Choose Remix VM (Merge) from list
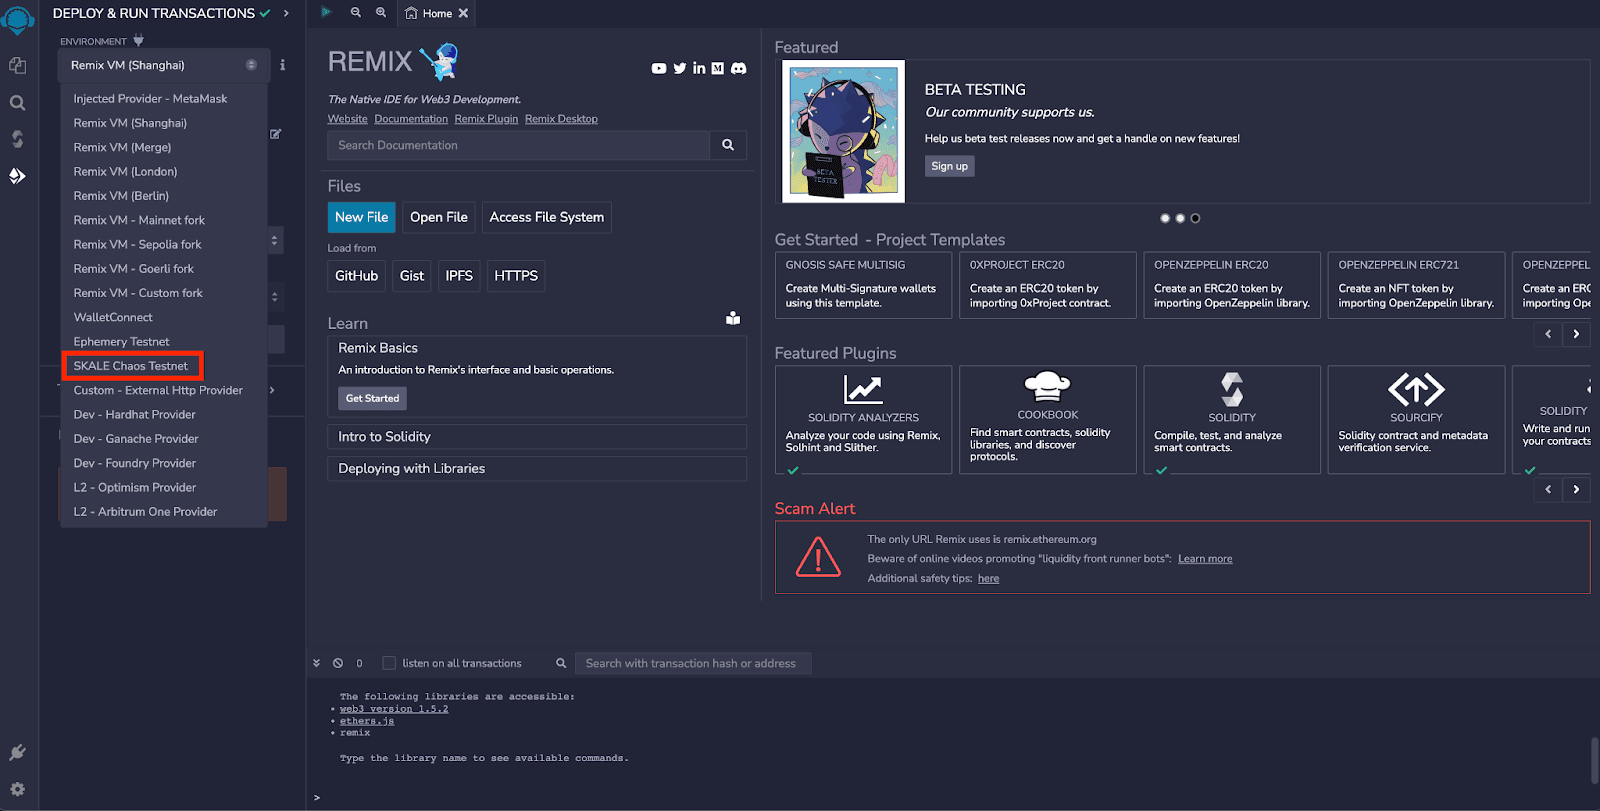The image size is (1600, 811). point(122,147)
